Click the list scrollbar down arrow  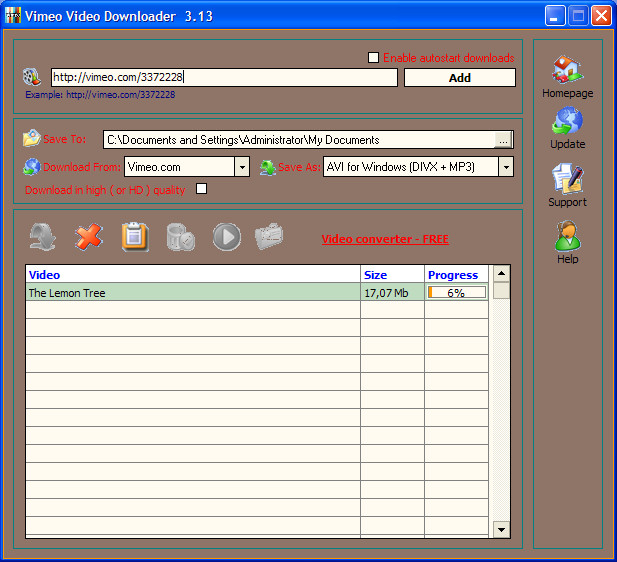coord(502,529)
